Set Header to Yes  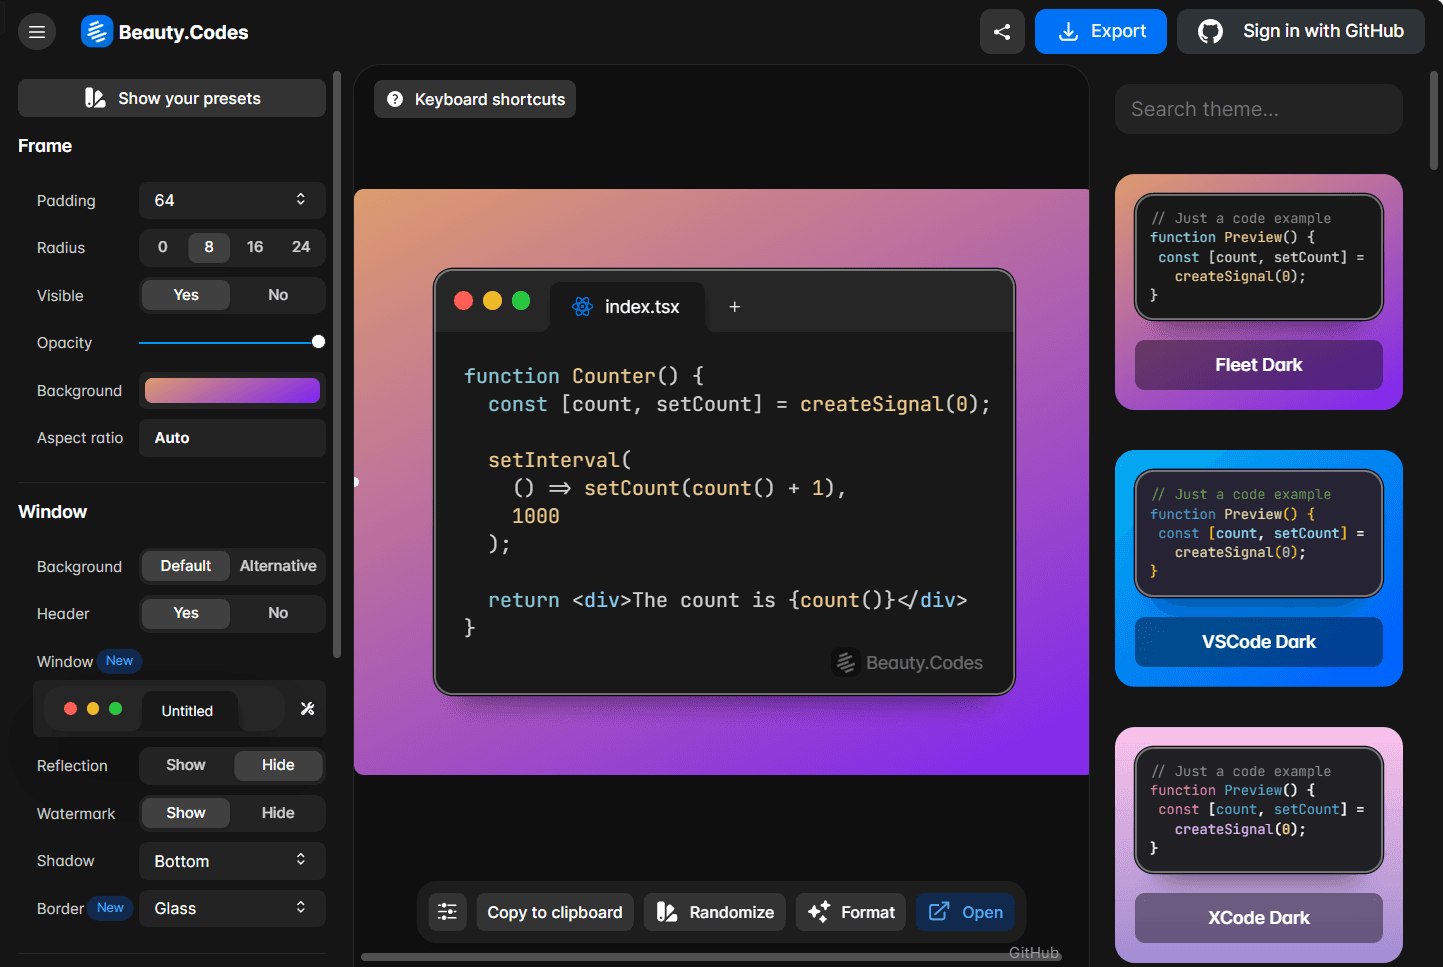coord(186,613)
